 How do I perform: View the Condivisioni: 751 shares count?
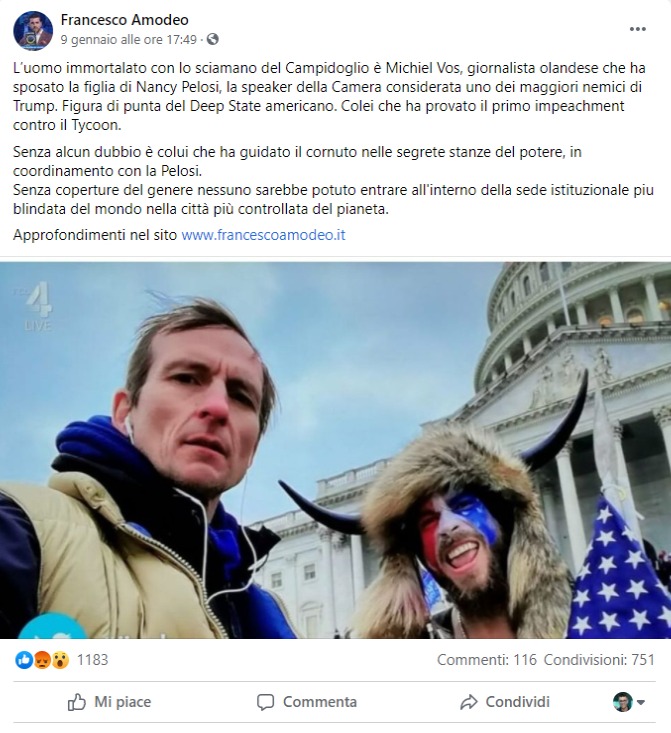pos(599,660)
